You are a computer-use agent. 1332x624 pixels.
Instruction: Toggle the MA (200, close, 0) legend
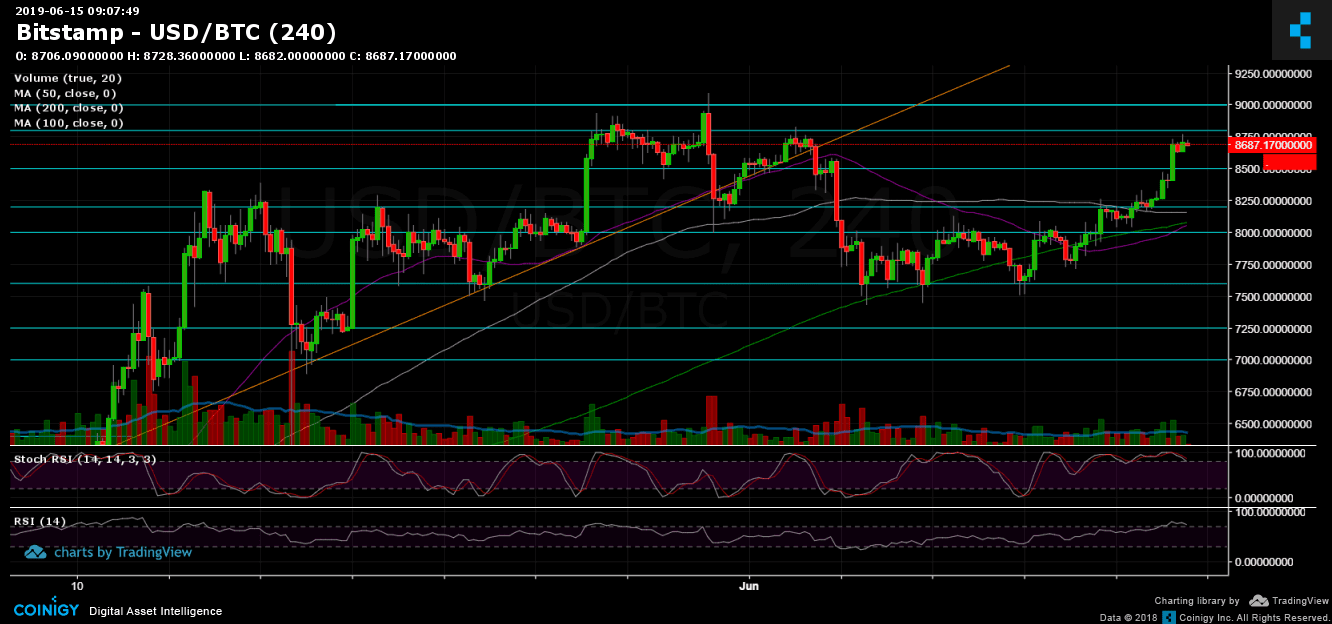(x=68, y=108)
